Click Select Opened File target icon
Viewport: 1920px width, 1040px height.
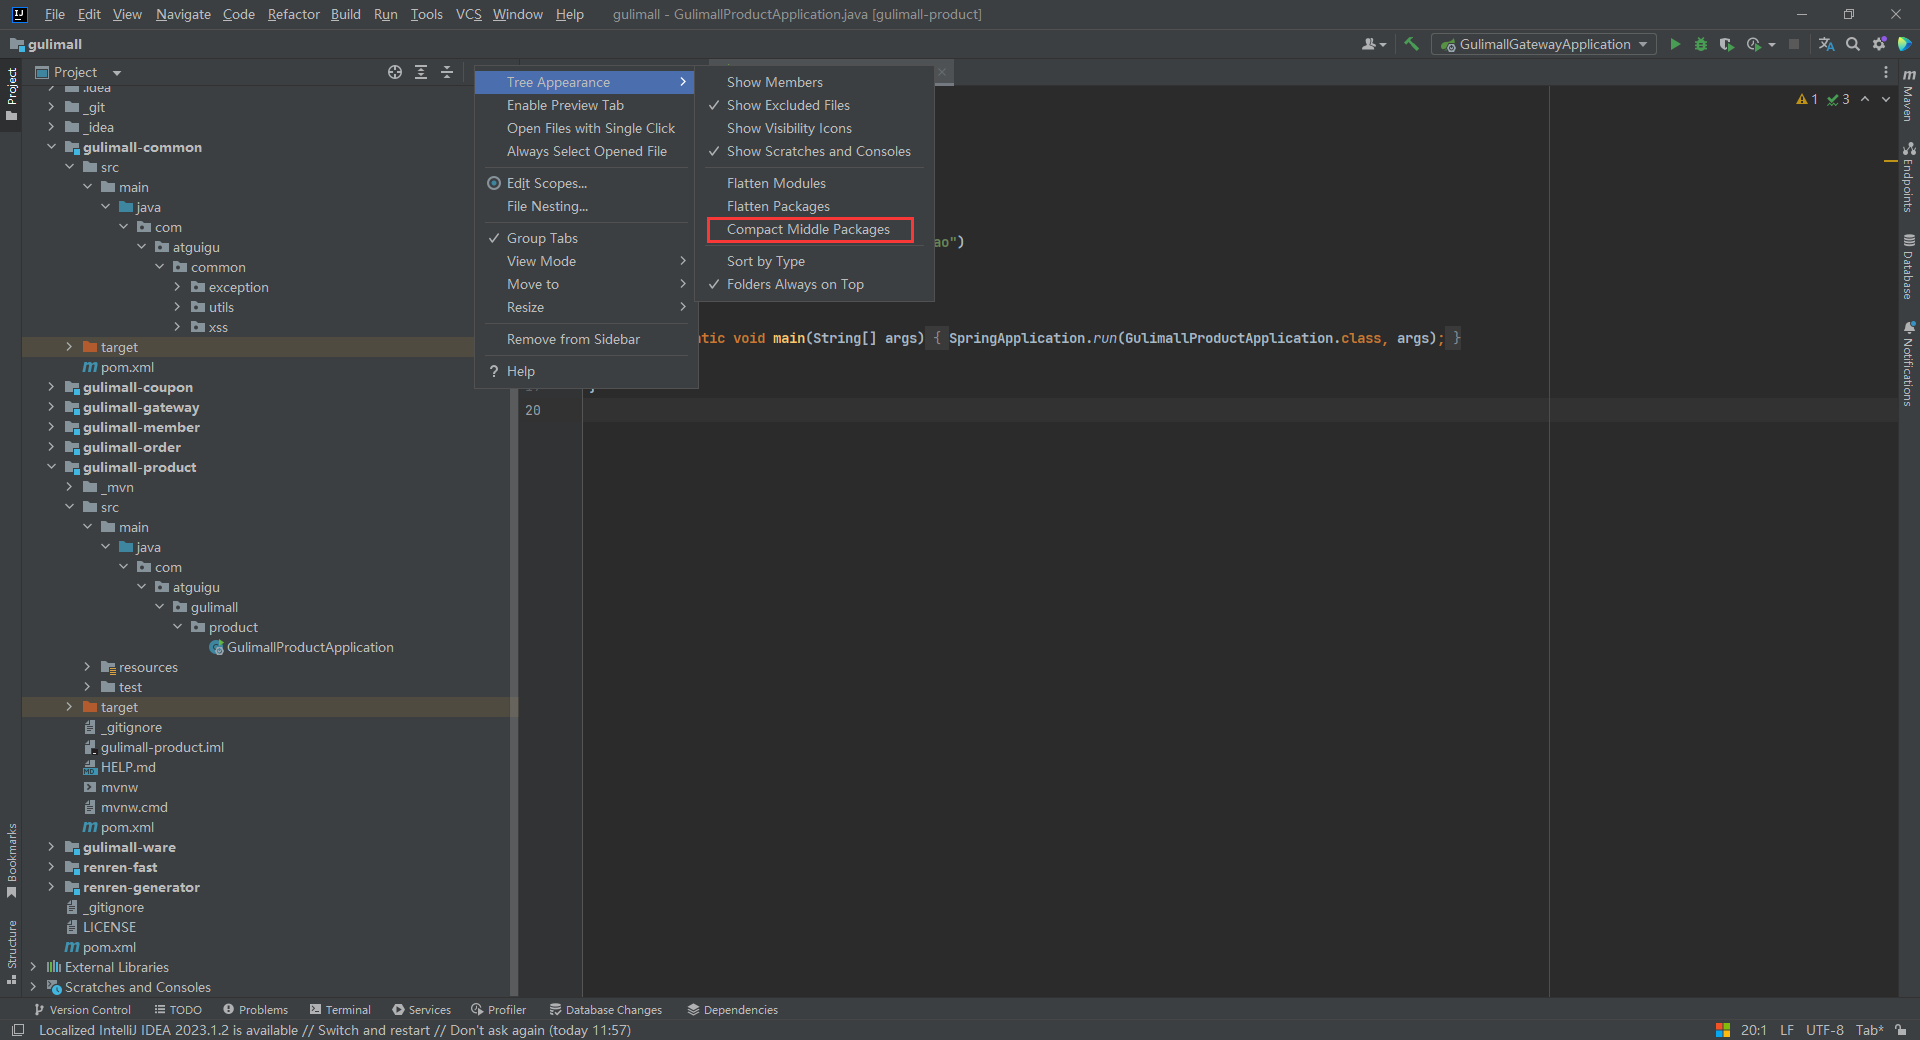point(395,72)
